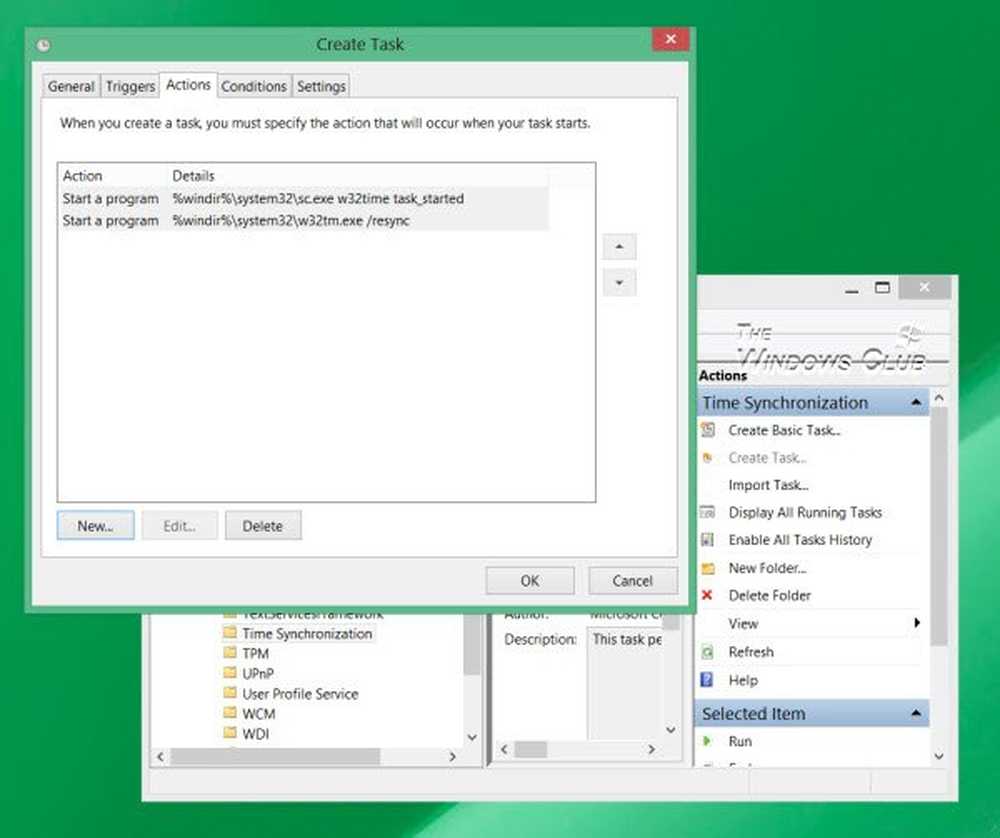Open the Conditions tab

(x=254, y=86)
